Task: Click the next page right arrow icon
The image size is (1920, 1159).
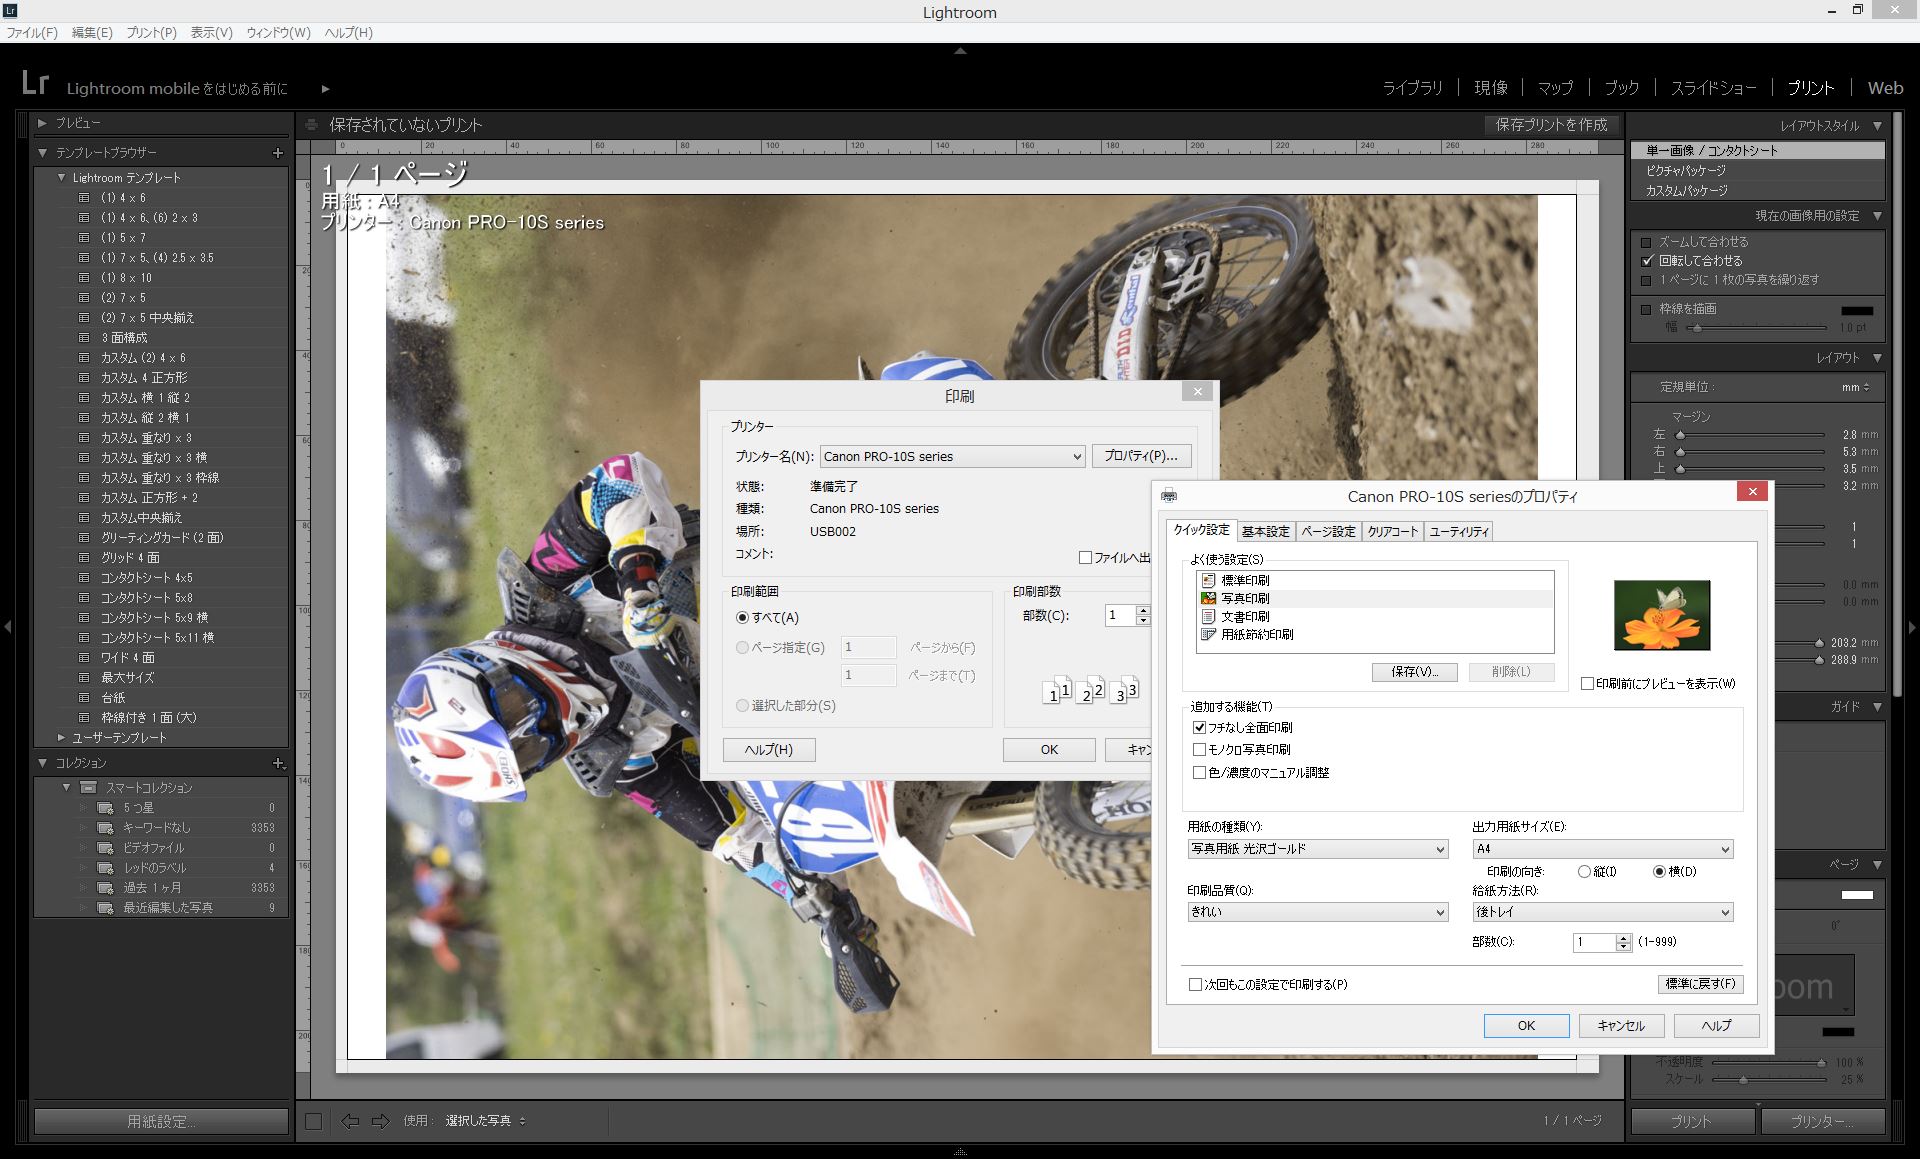Action: [x=380, y=1121]
